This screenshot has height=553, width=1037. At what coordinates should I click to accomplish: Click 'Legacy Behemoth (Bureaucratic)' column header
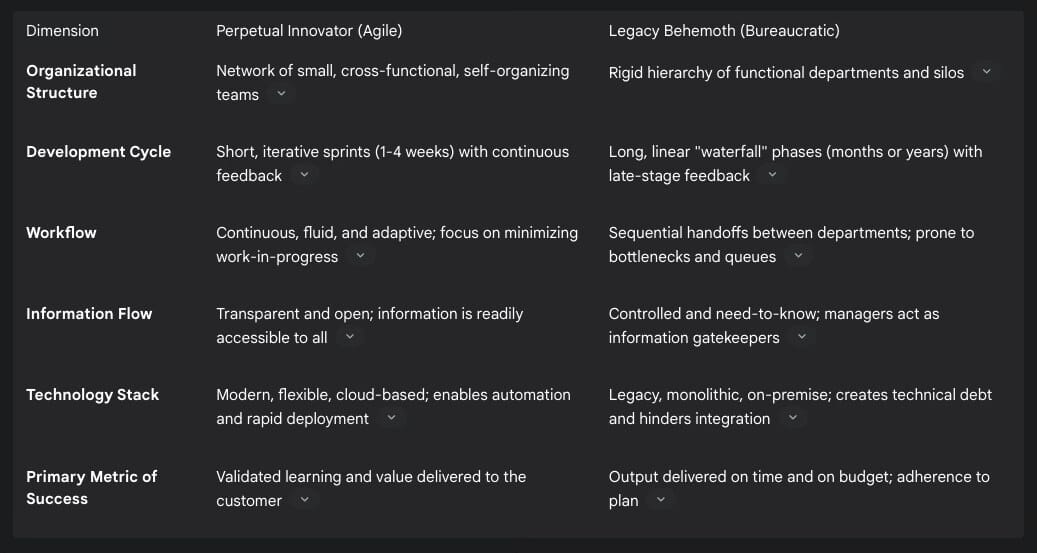coord(724,31)
